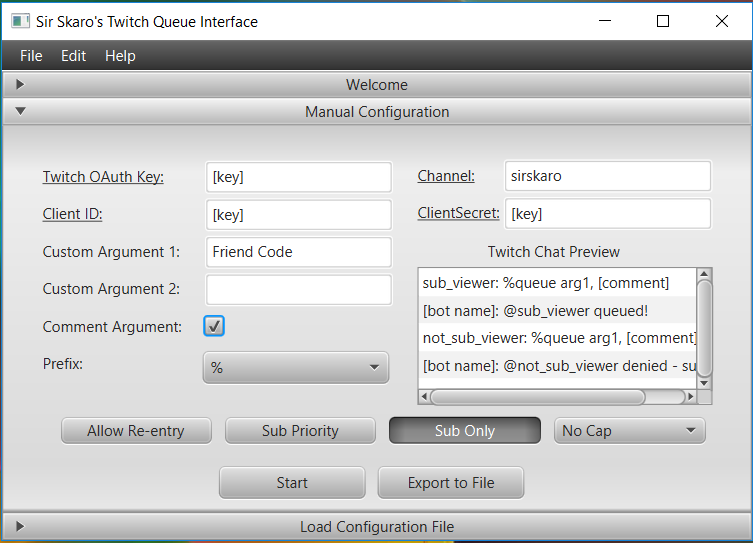The width and height of the screenshot is (753, 543).
Task: Open the Twitch OAuth Key link
Action: tap(103, 177)
